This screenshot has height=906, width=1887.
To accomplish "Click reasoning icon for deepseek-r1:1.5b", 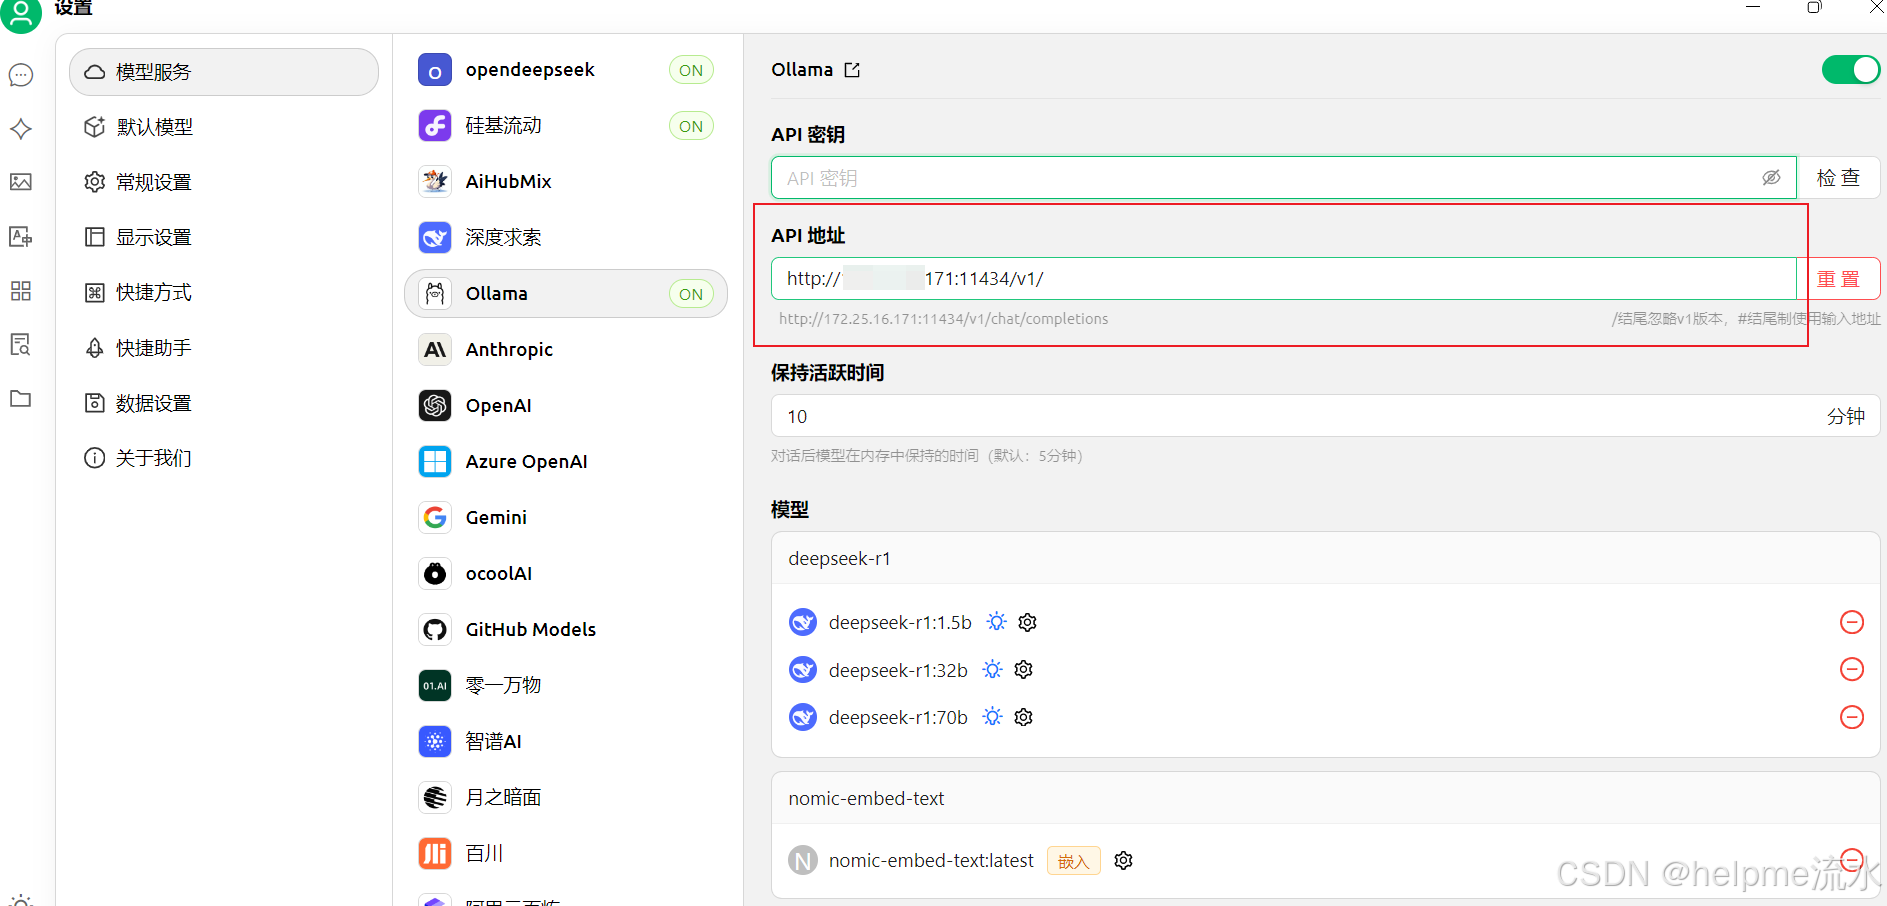I will (996, 622).
